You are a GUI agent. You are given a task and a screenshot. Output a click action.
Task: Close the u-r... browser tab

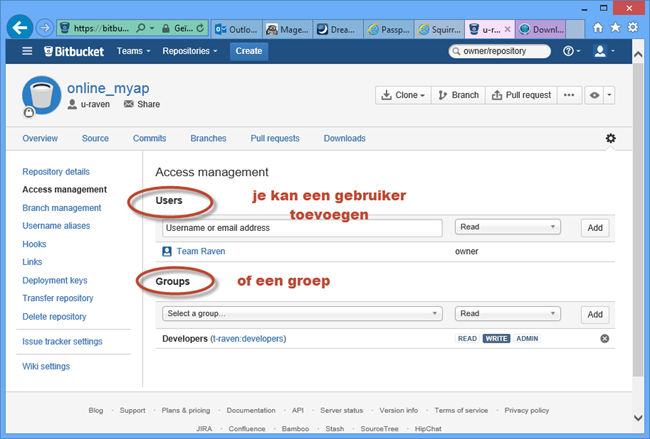pyautogui.click(x=507, y=29)
